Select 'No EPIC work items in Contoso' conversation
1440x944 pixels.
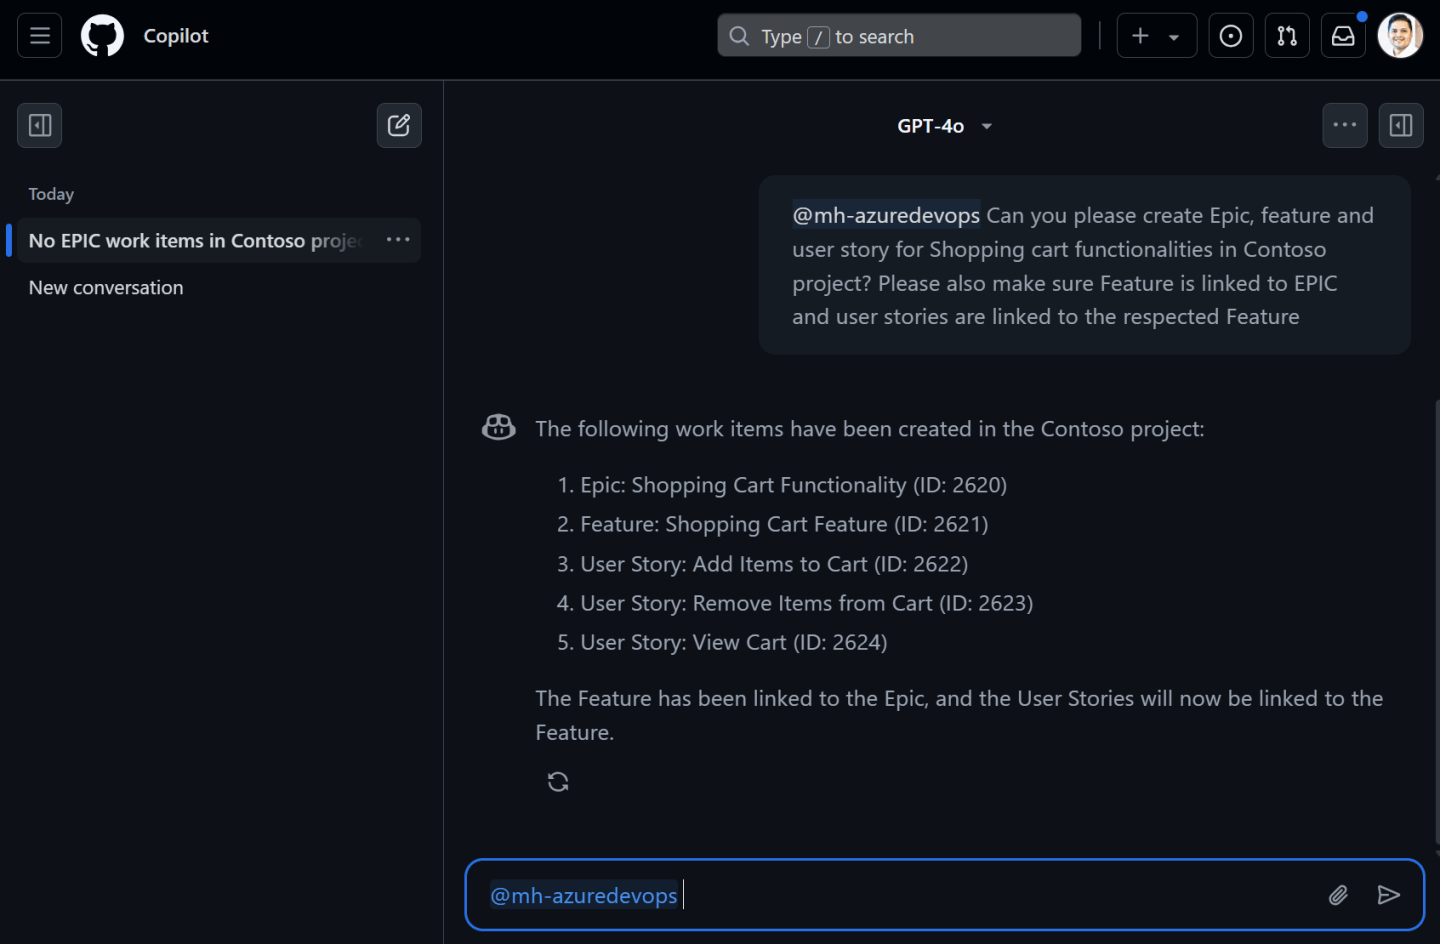point(195,241)
